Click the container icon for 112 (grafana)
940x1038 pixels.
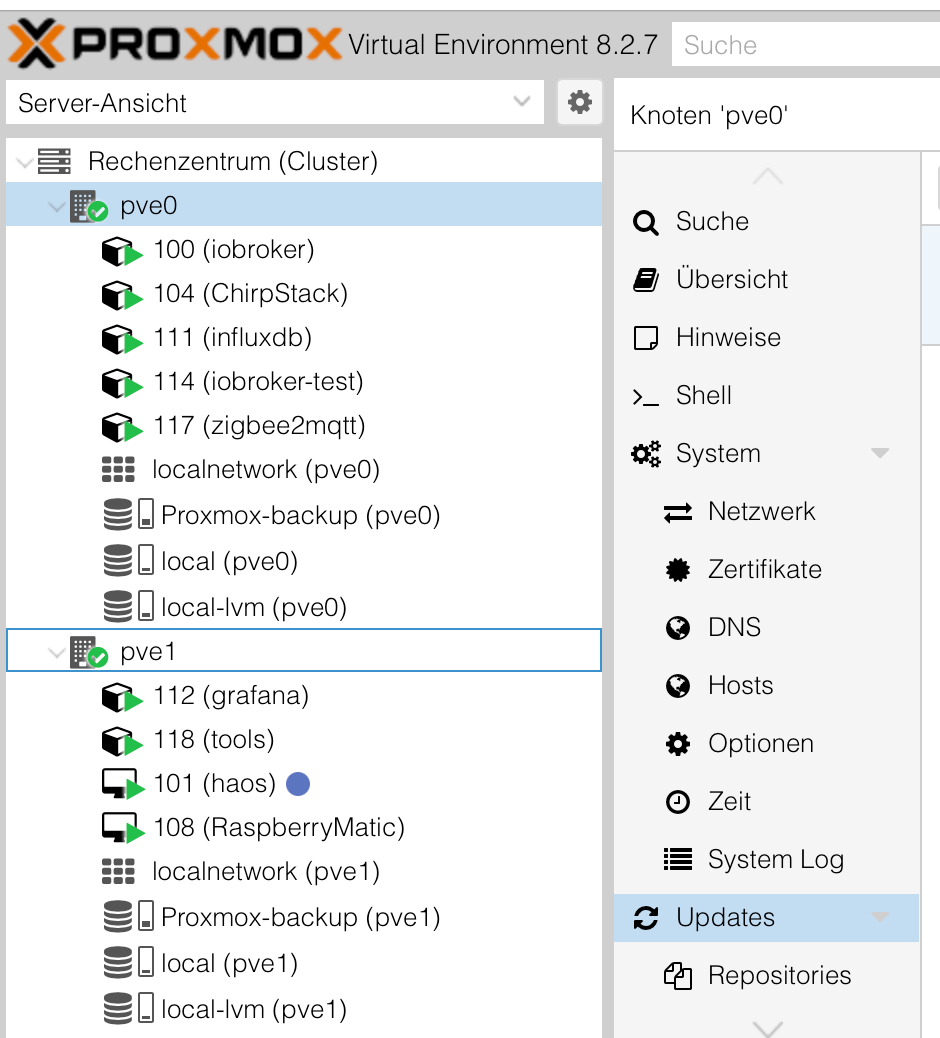click(122, 696)
